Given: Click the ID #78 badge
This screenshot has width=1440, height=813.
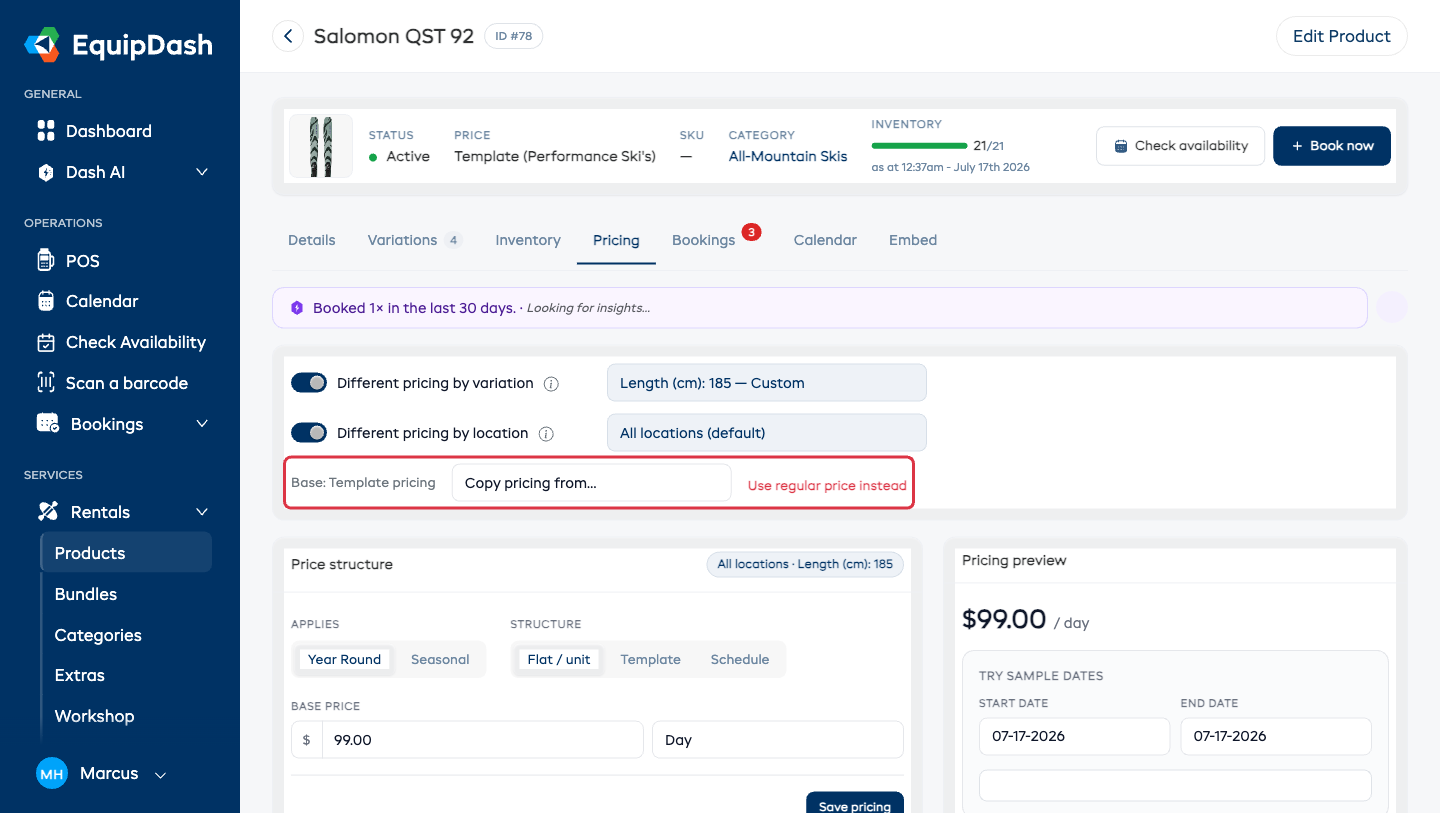Looking at the screenshot, I should tap(514, 36).
